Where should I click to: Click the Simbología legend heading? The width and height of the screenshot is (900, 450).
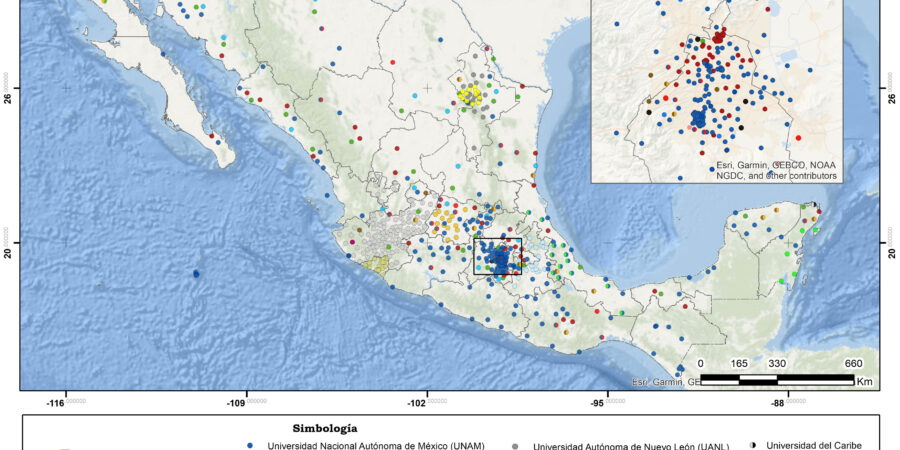pyautogui.click(x=325, y=428)
